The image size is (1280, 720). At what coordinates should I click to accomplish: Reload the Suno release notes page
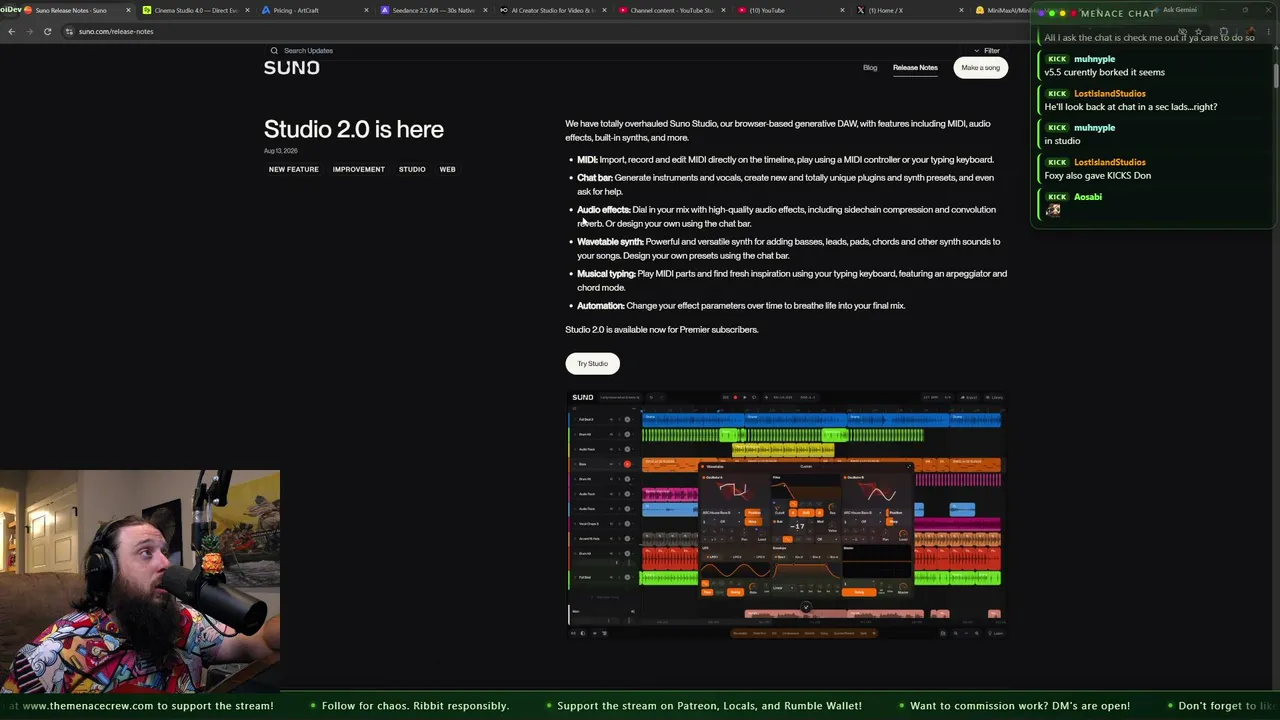47,31
